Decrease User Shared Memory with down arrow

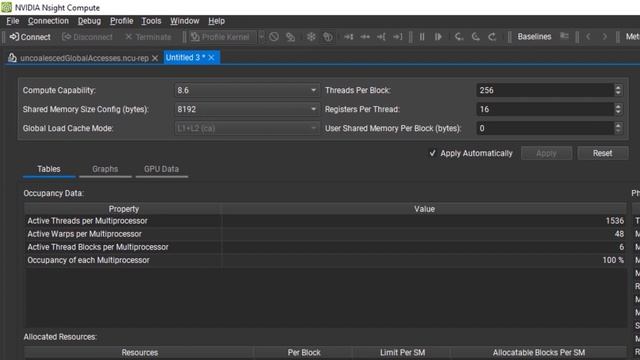pyautogui.click(x=618, y=131)
